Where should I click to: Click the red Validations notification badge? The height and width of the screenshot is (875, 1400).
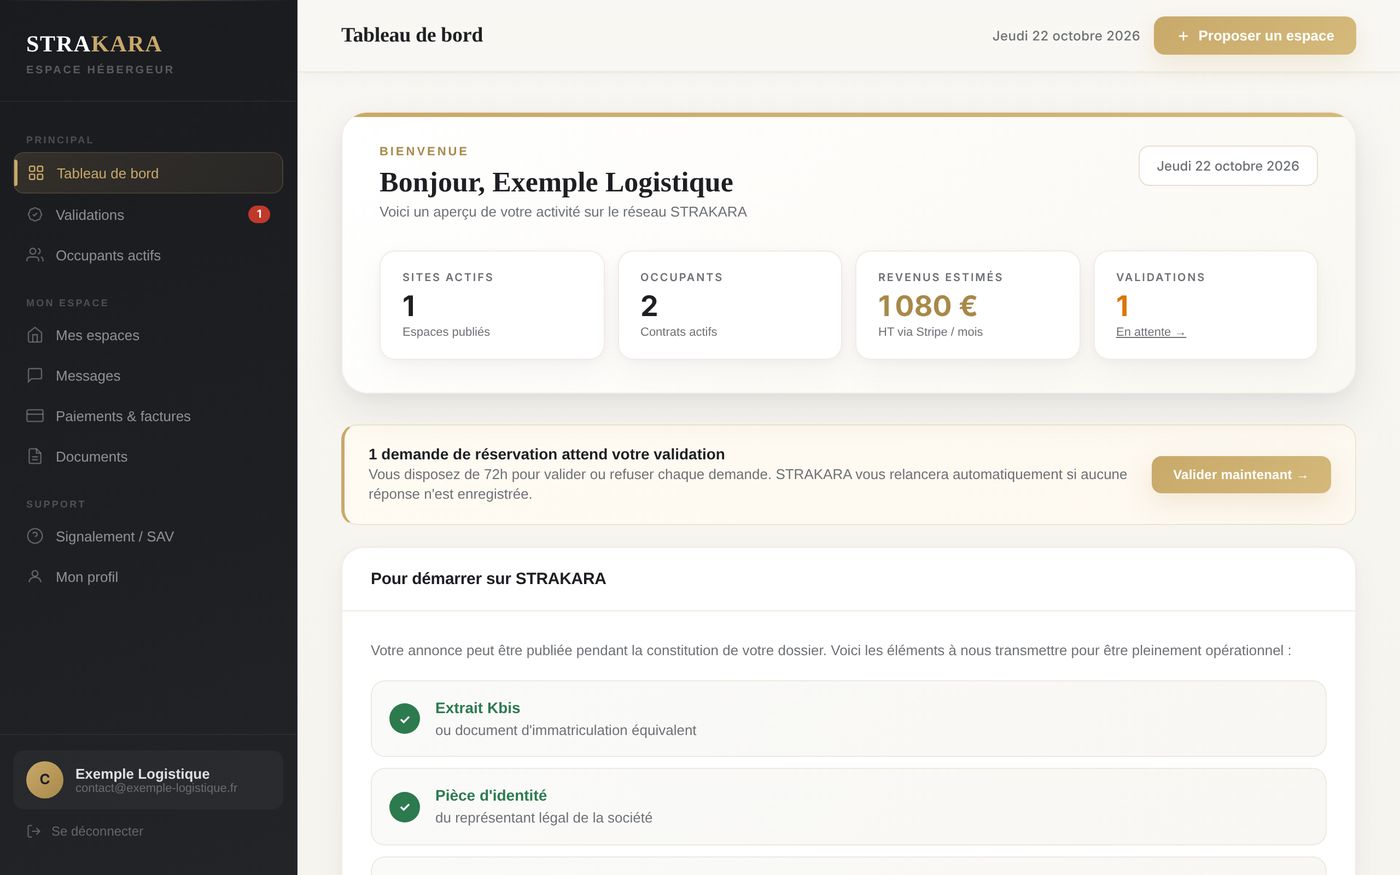click(x=259, y=214)
